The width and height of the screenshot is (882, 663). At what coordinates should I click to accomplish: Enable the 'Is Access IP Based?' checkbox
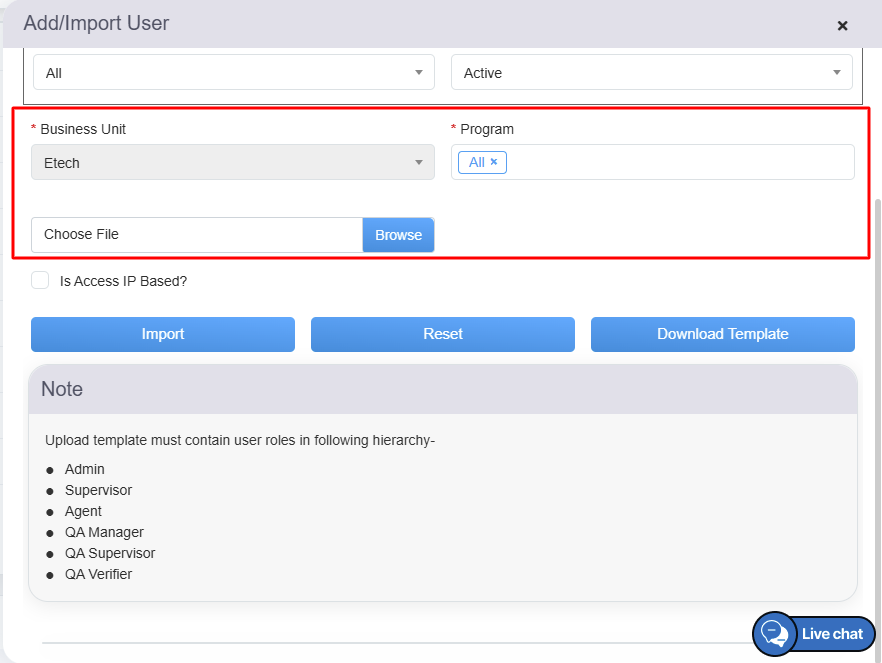click(40, 281)
